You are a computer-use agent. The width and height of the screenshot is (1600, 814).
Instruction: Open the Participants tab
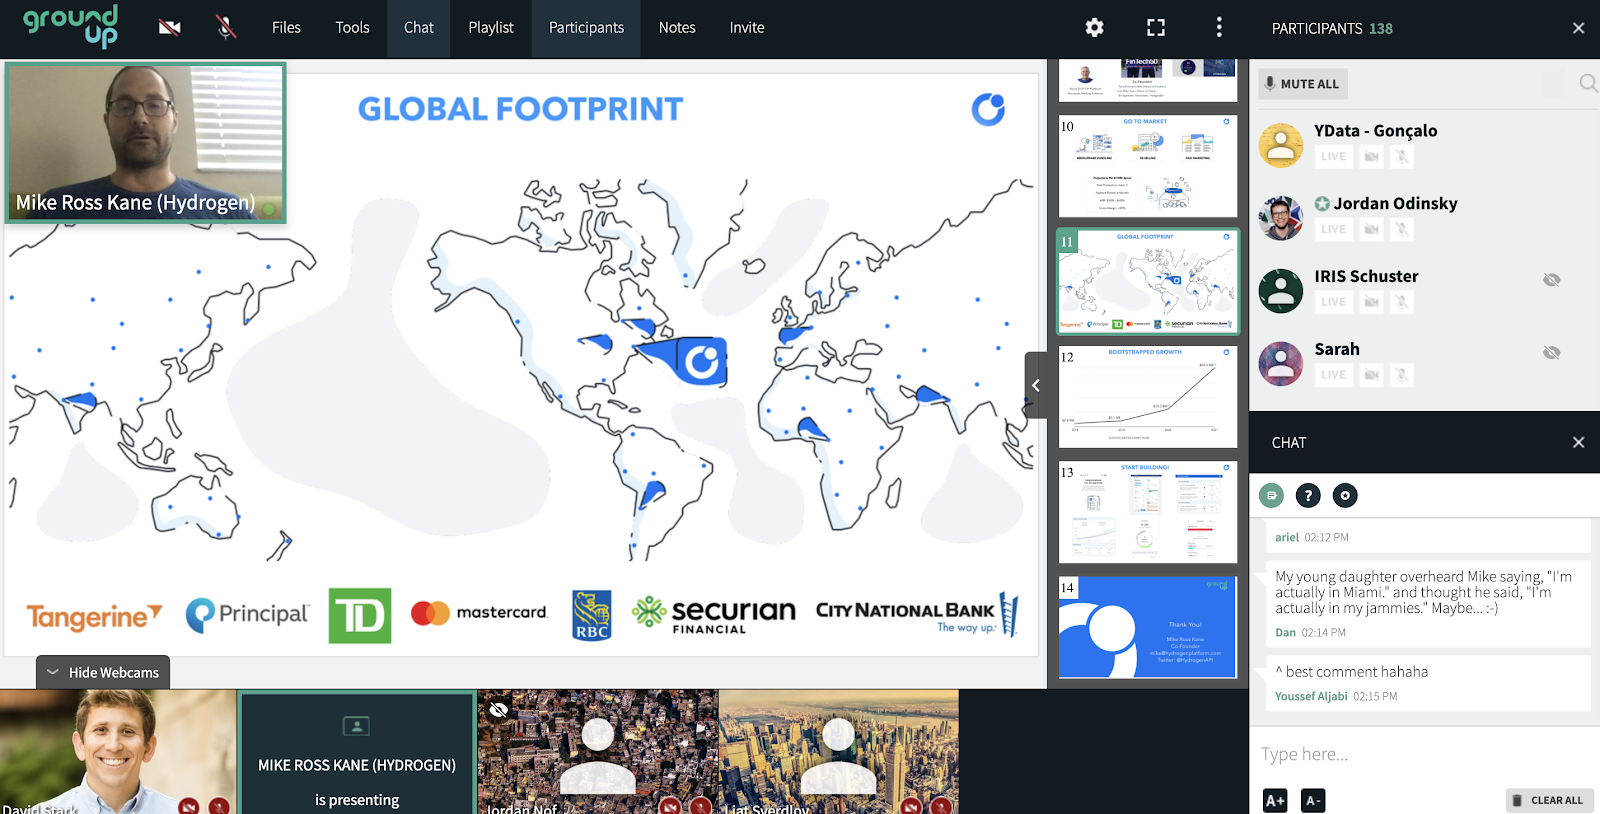click(x=586, y=28)
